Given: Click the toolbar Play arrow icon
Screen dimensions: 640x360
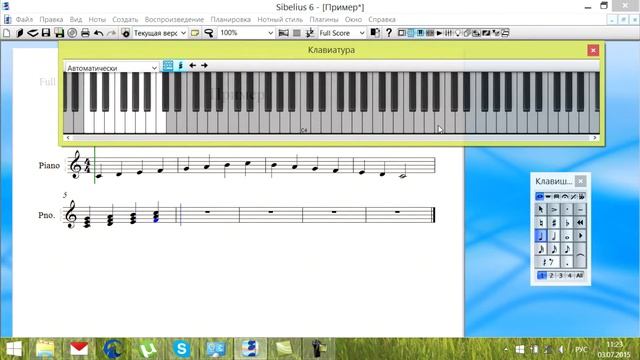Looking at the screenshot, I should 439,33.
